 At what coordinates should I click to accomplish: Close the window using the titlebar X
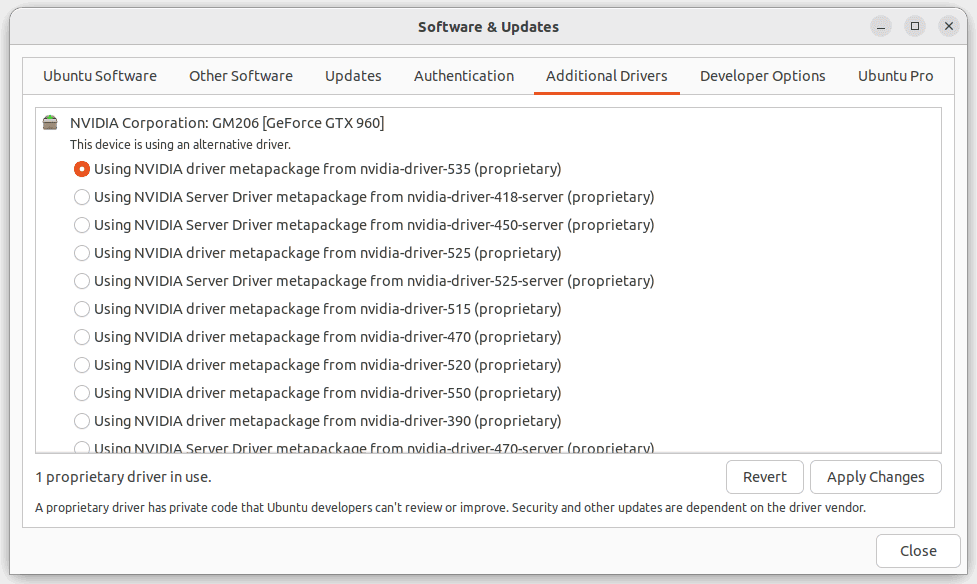949,26
